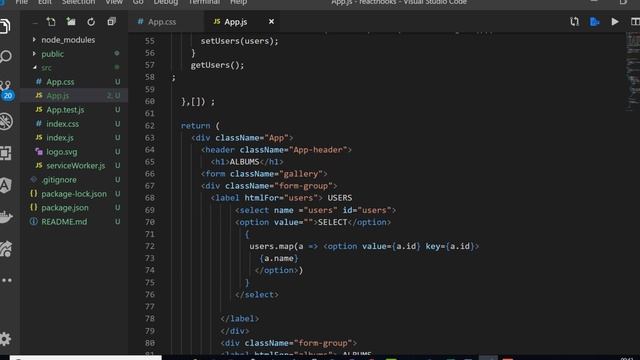Place cursor on getUsers(); call
This screenshot has width=640, height=360.
(217, 65)
